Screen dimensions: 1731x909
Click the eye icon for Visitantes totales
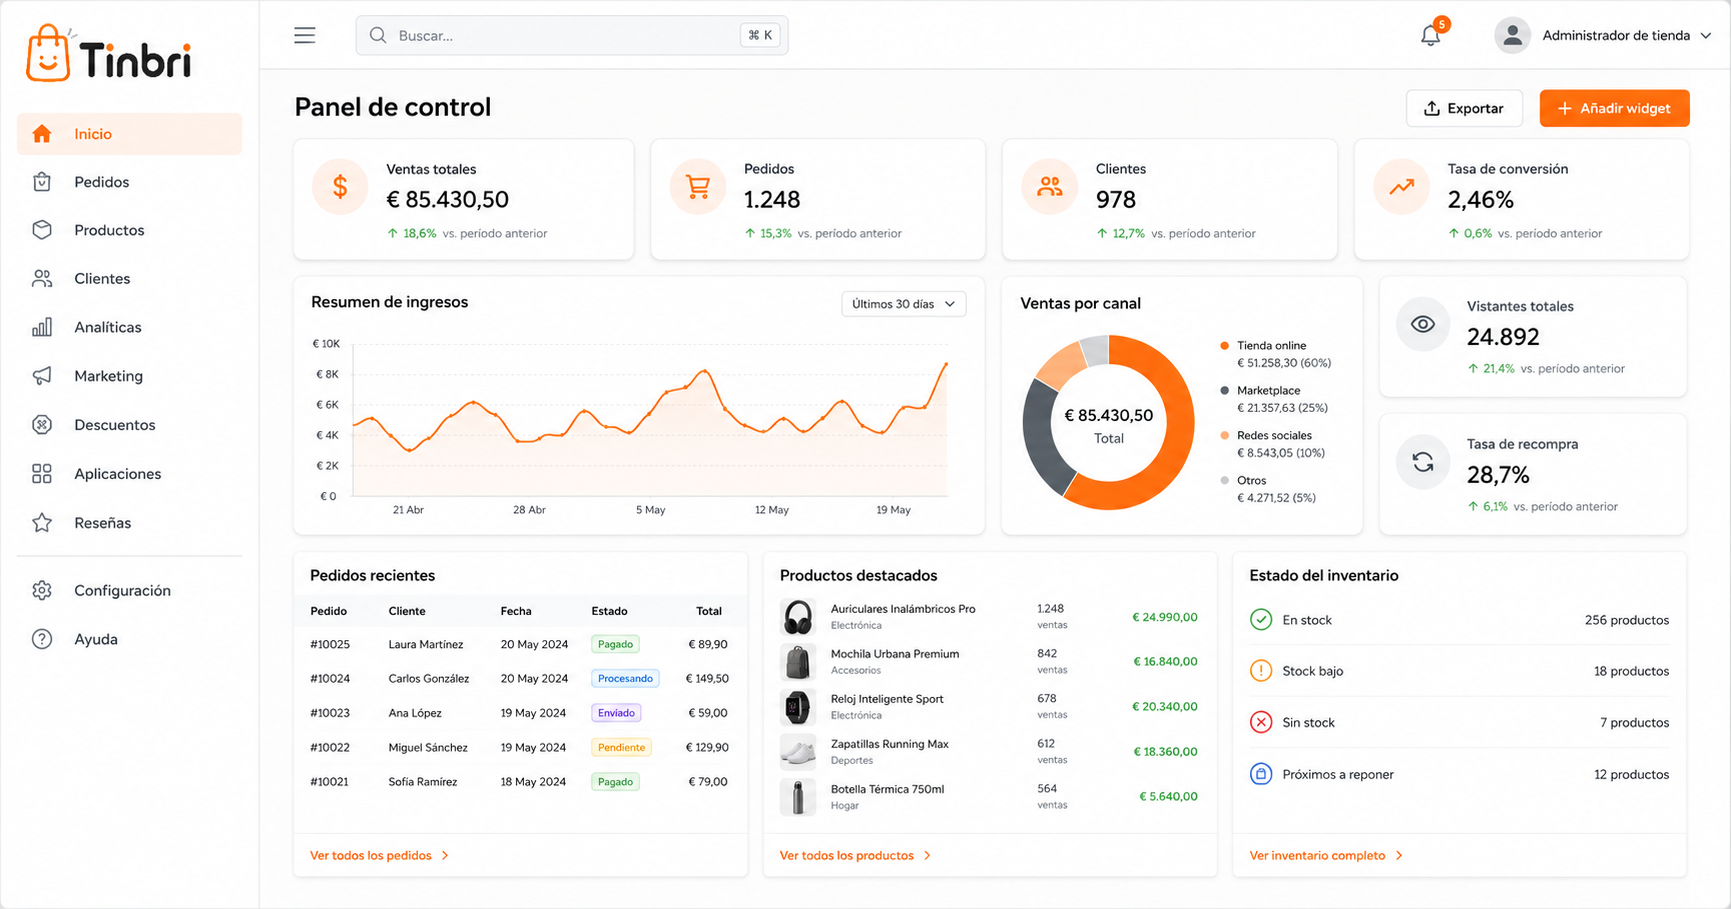(1423, 324)
